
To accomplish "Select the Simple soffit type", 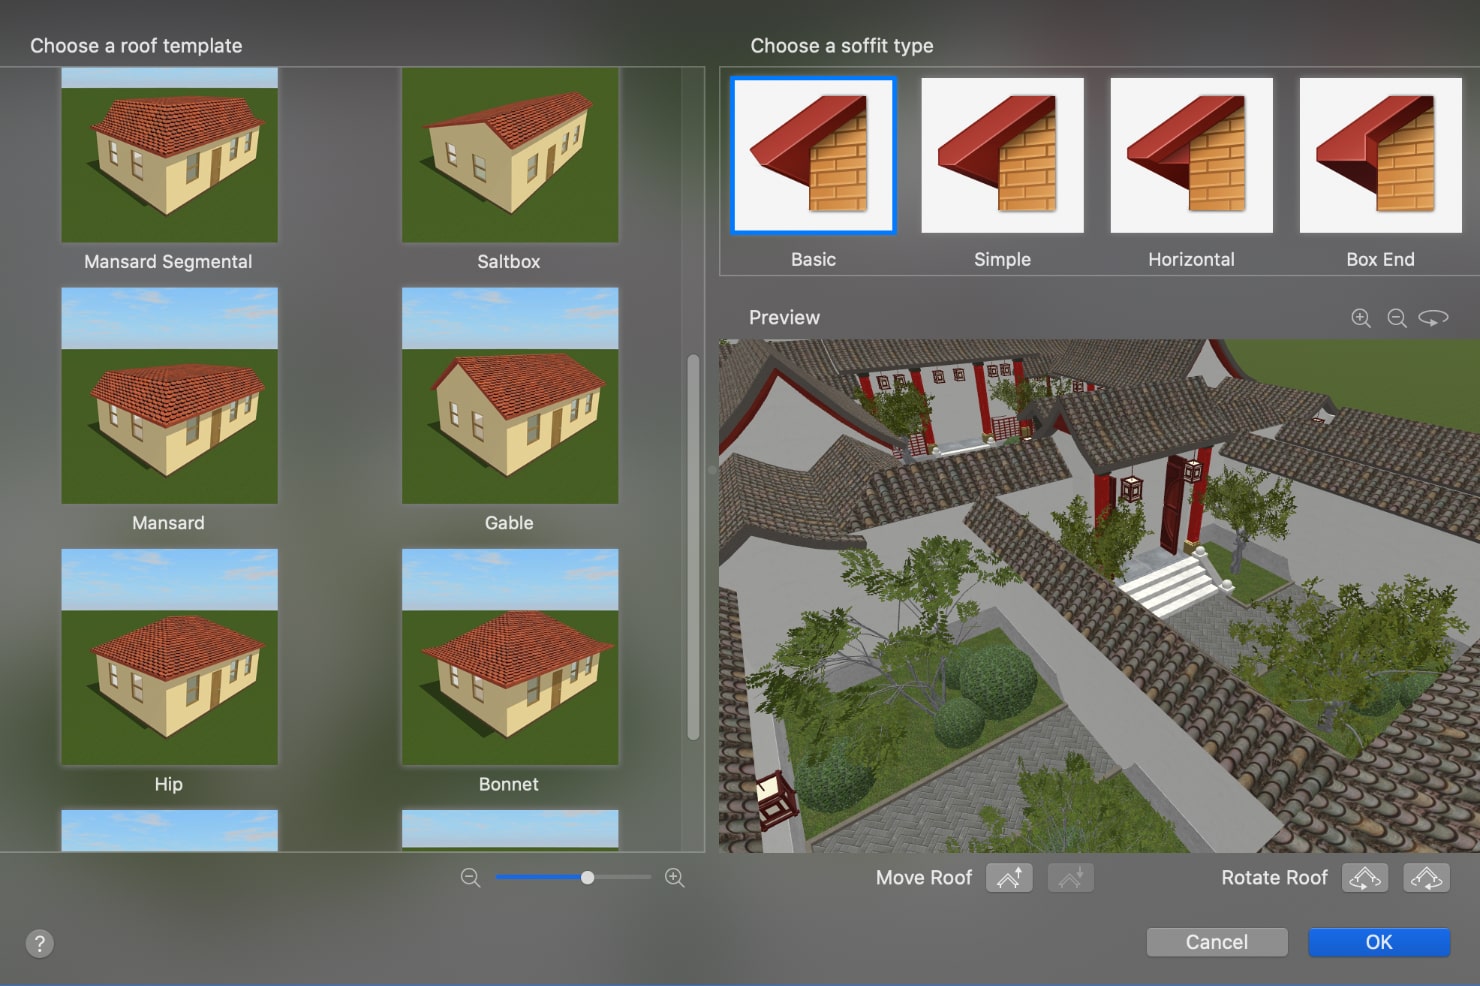I will click(x=1002, y=155).
